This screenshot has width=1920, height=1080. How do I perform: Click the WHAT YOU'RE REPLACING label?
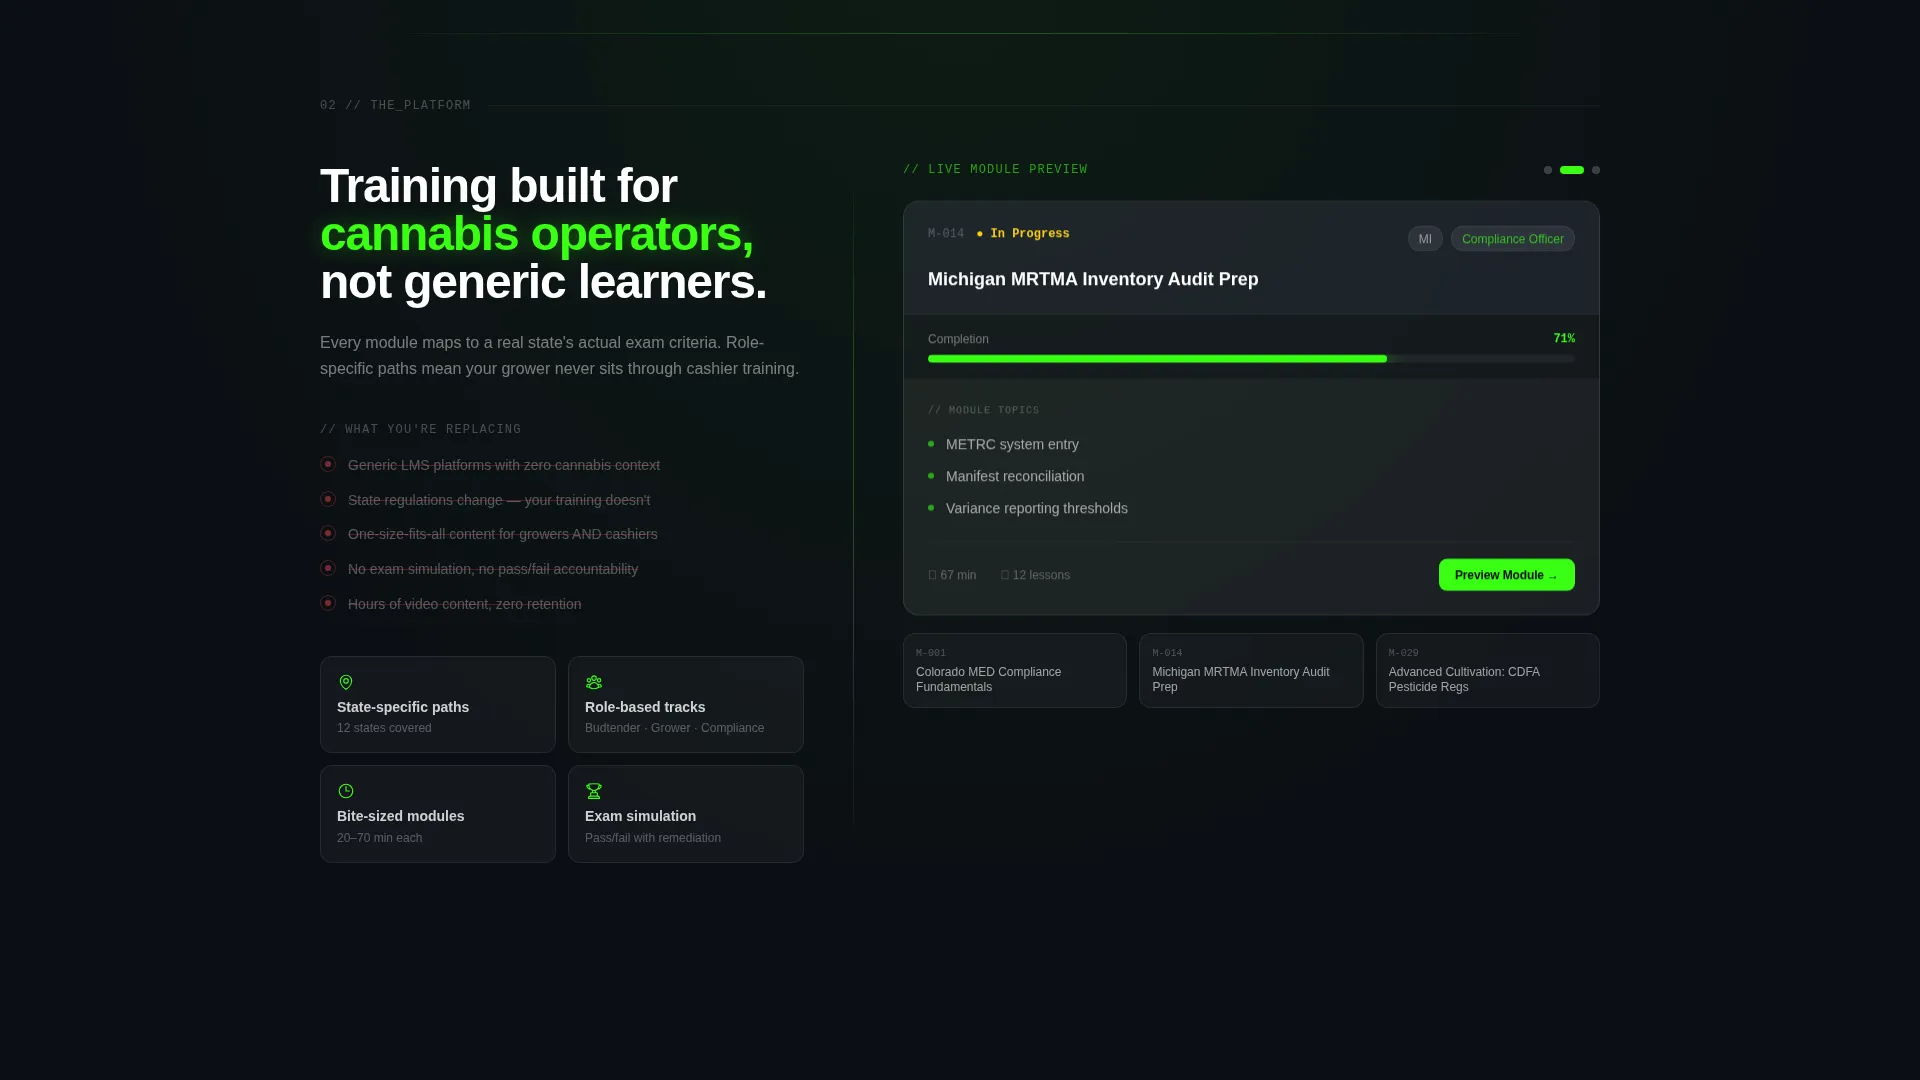[x=420, y=429]
